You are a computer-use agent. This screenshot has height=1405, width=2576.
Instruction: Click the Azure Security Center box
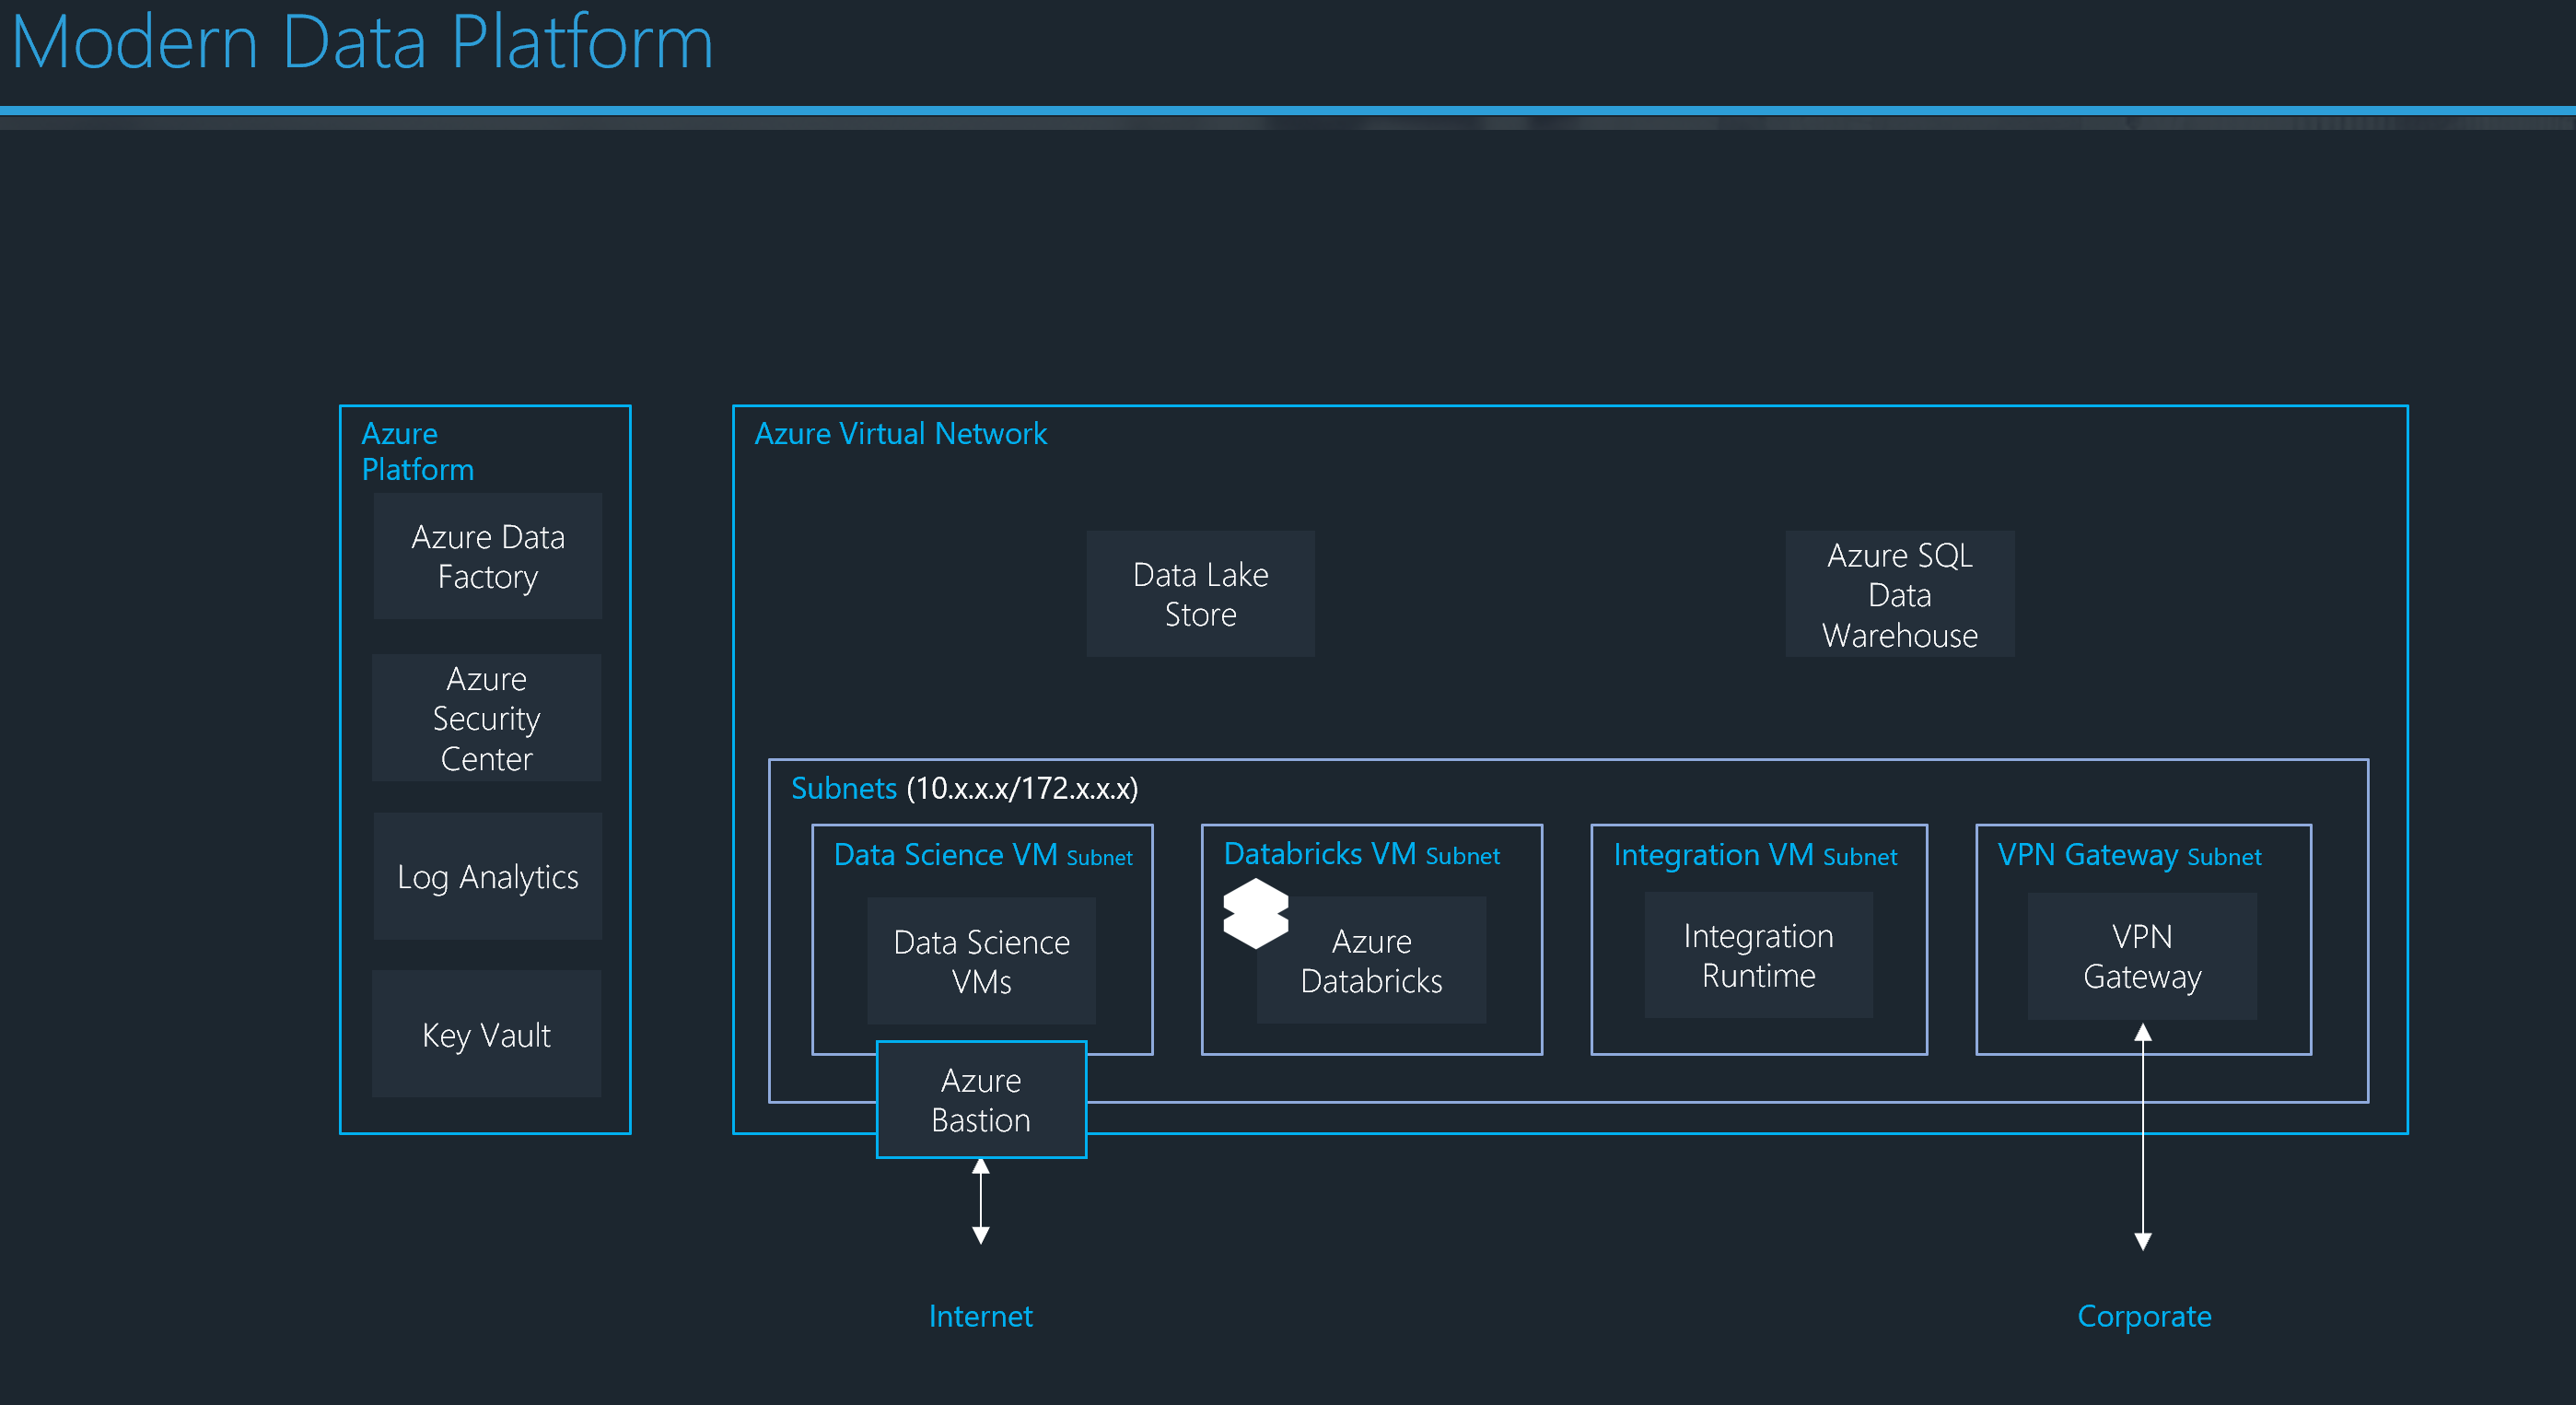tap(486, 718)
